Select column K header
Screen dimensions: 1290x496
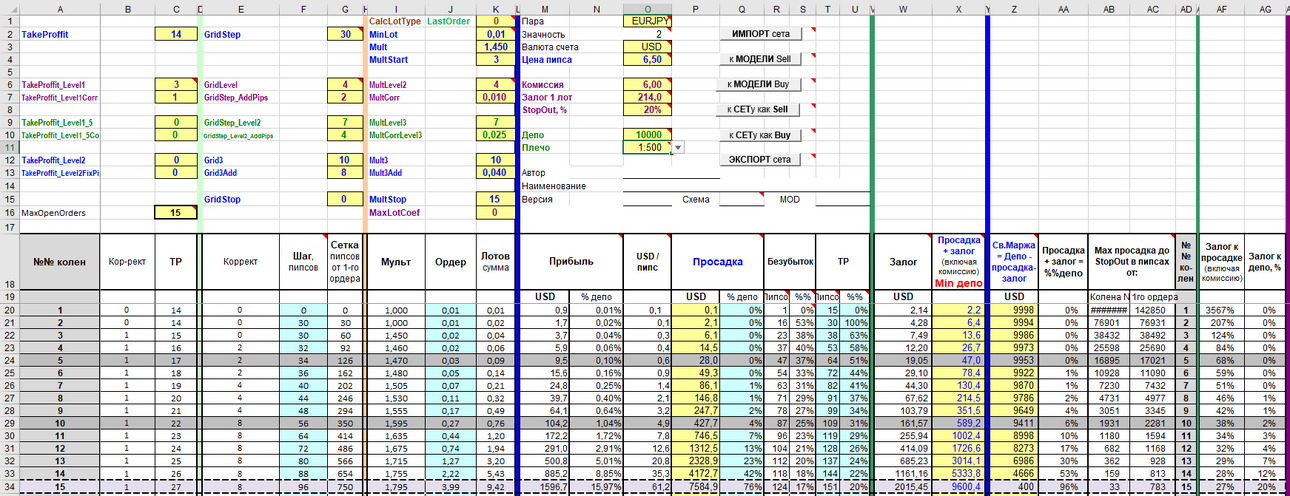[x=495, y=9]
